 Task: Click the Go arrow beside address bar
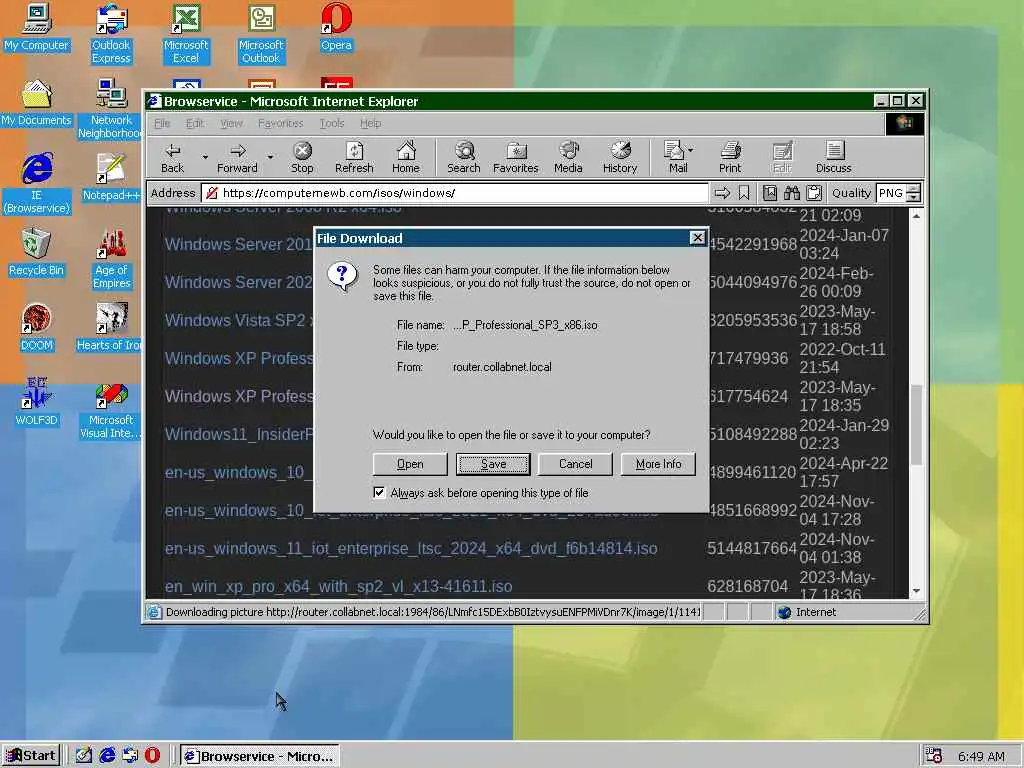pyautogui.click(x=722, y=193)
